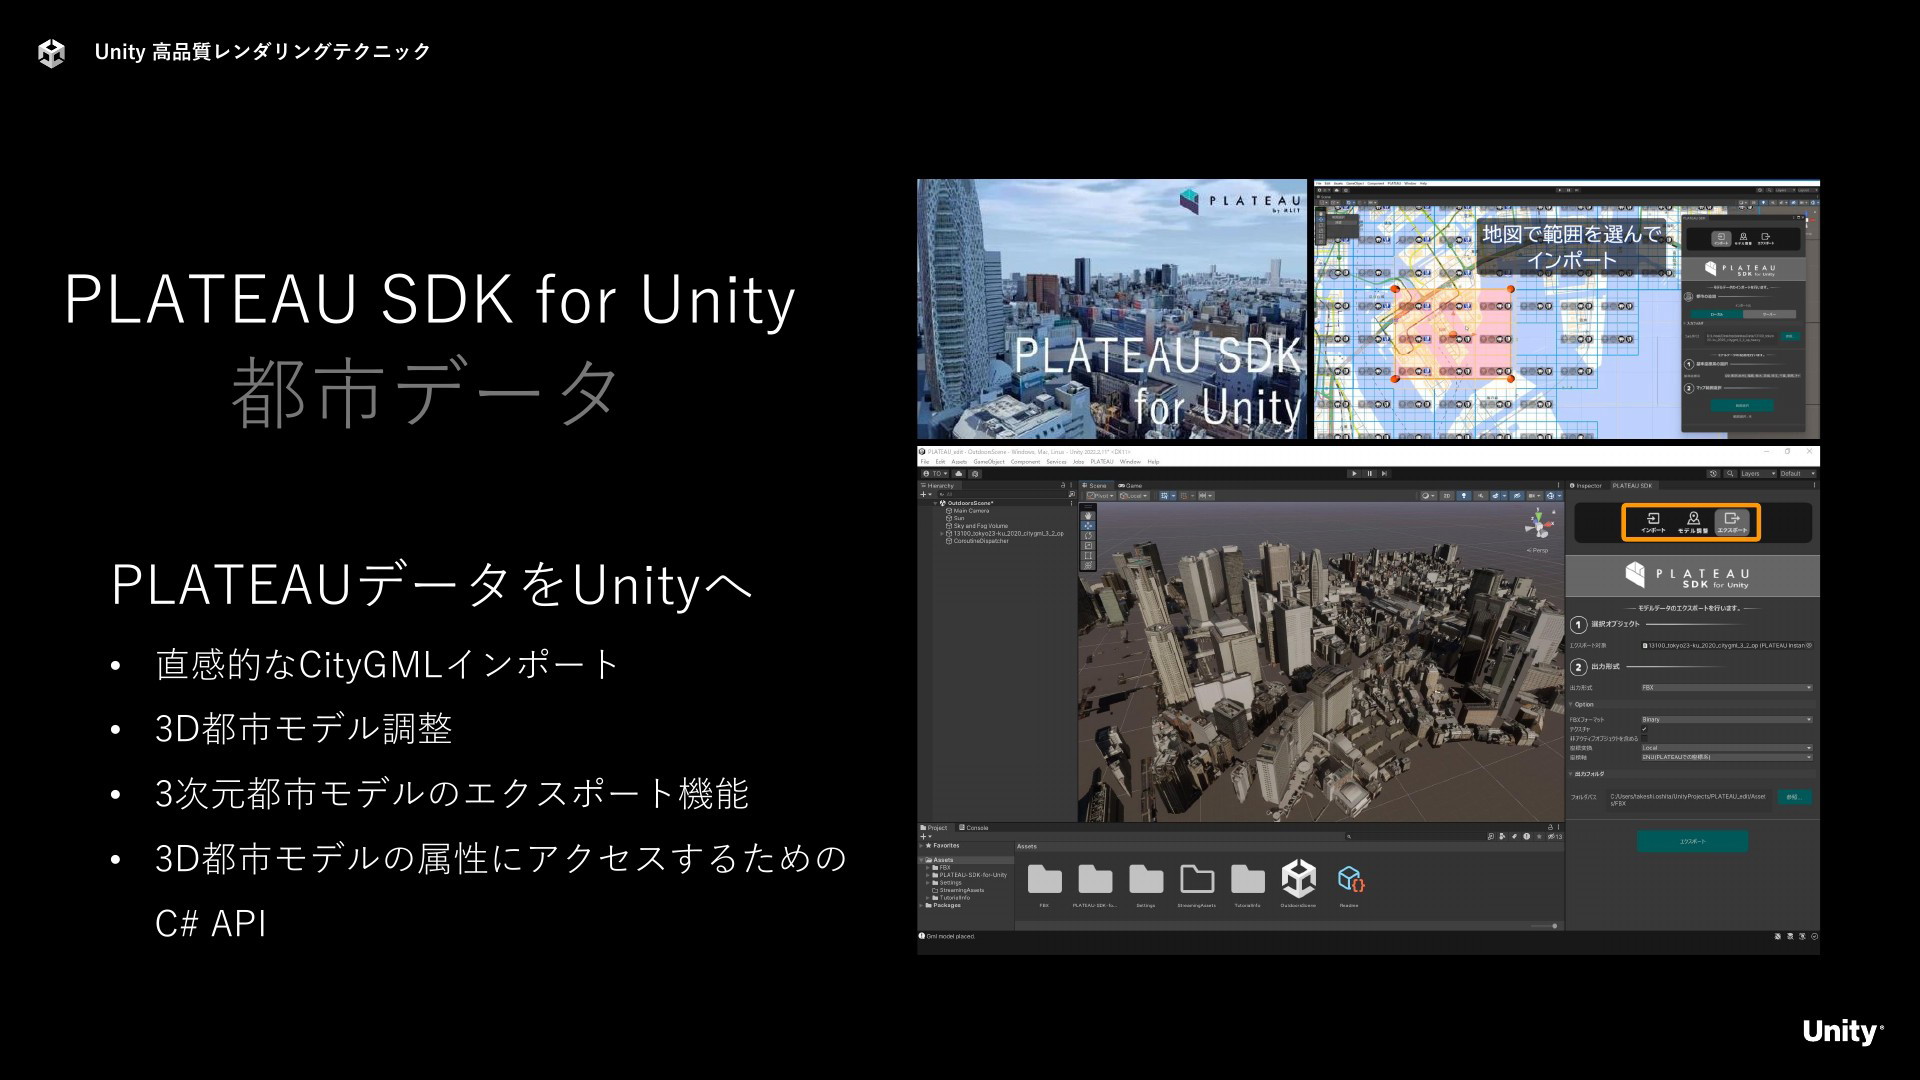Select Main Camera in Hierarchy
This screenshot has height=1080, width=1920.
pos(971,511)
